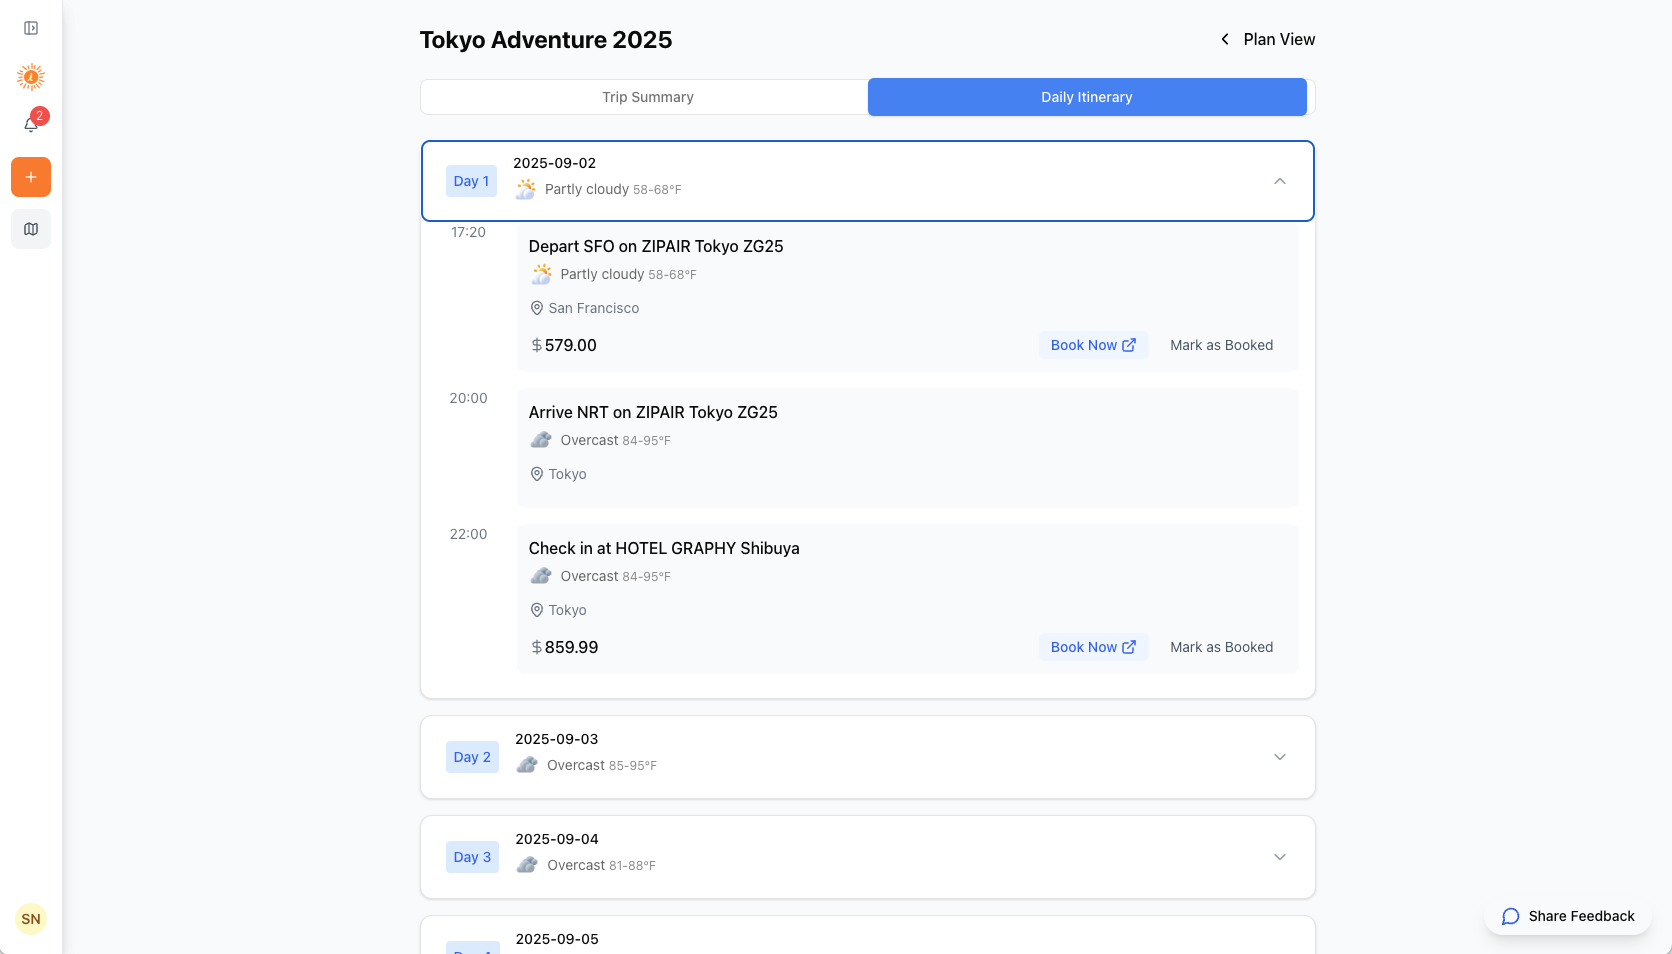1672x954 pixels.
Task: Click the Day 2 badge
Action: (472, 757)
